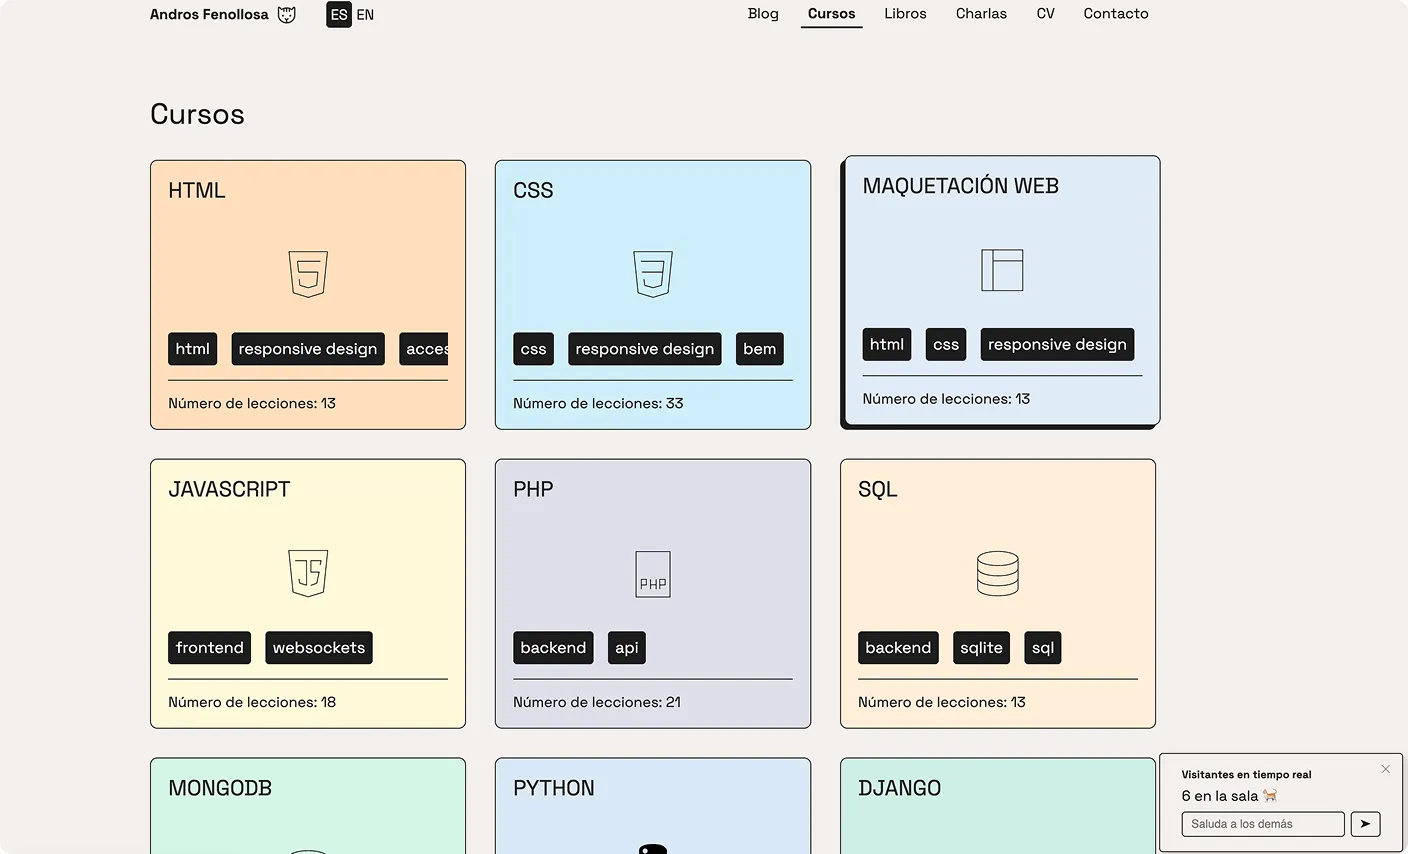Open the Charlas page
1408x854 pixels.
tap(981, 14)
